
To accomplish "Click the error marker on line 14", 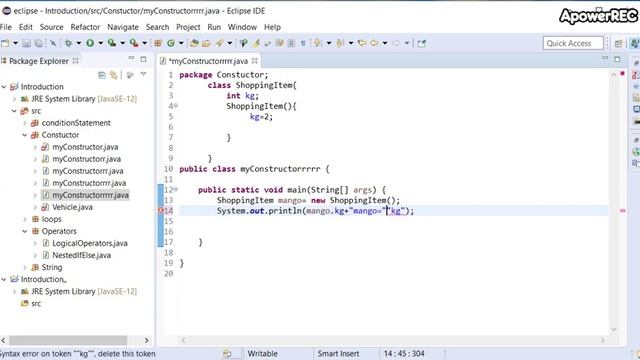I will click(161, 211).
